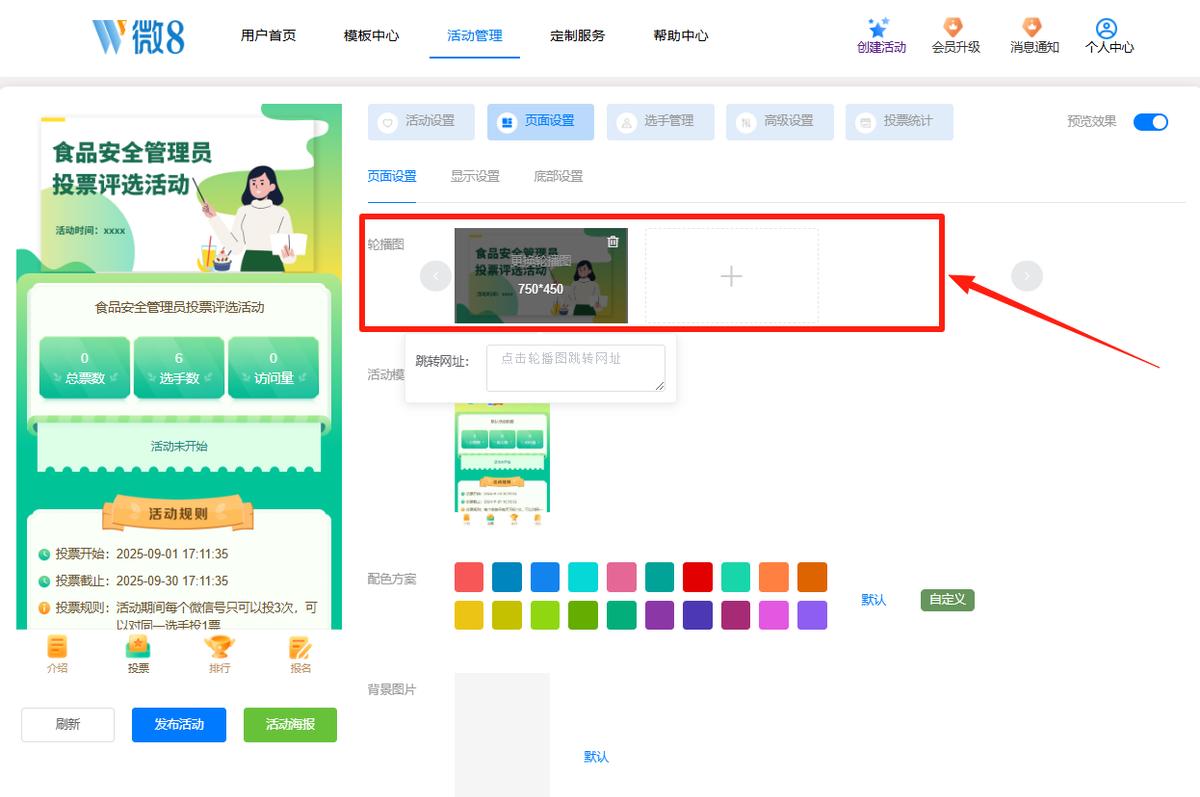Screen dimensions: 1200x797
Task: Switch to the 高级设置 tab
Action: tap(780, 122)
